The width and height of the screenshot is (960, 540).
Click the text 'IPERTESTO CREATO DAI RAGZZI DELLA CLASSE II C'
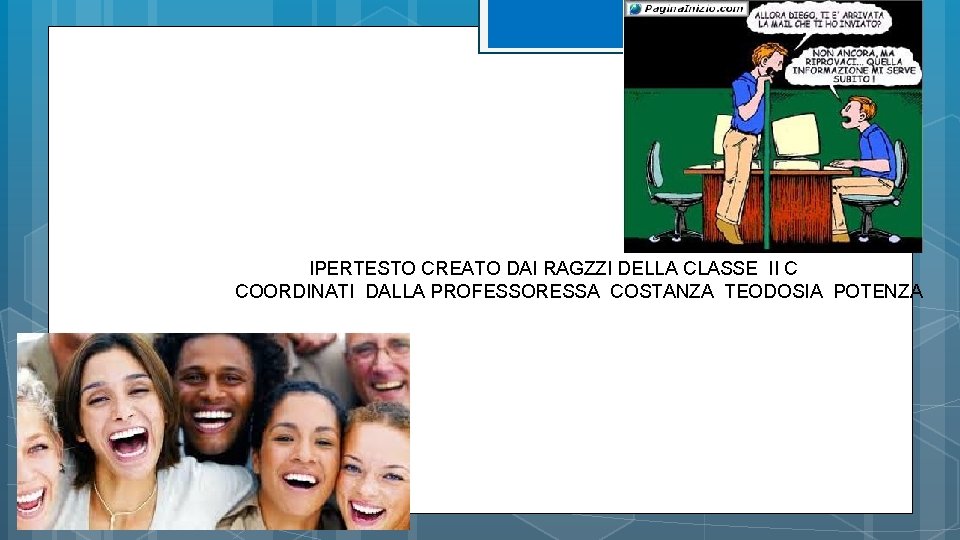pos(553,268)
